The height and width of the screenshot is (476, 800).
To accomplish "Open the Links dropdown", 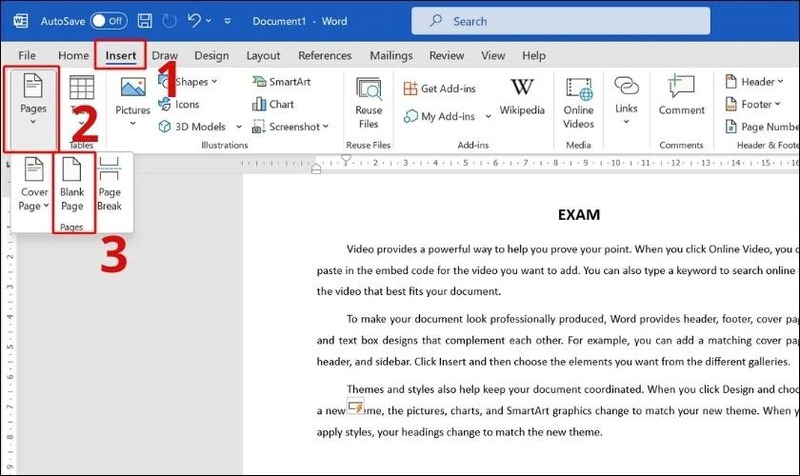I will (x=626, y=101).
